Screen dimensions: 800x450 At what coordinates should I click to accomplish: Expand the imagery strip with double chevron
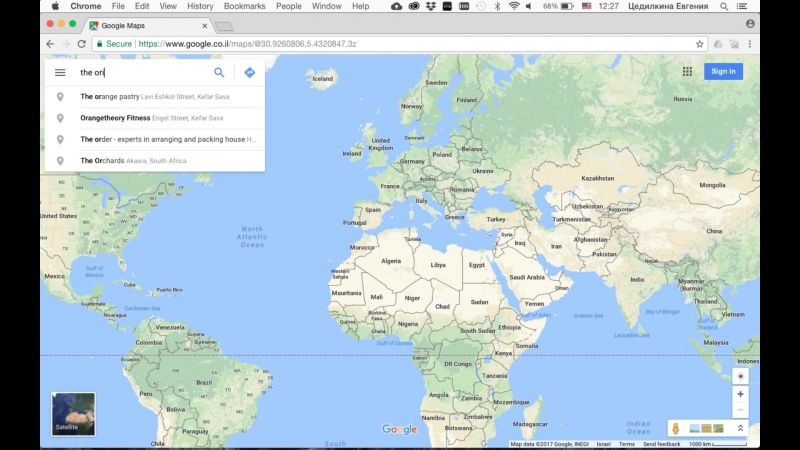tap(740, 429)
